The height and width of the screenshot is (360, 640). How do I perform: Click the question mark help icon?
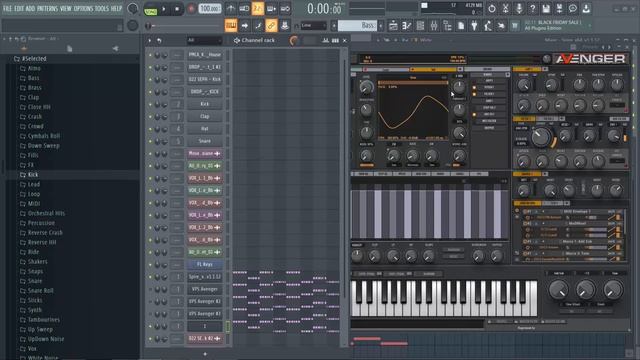532,9
